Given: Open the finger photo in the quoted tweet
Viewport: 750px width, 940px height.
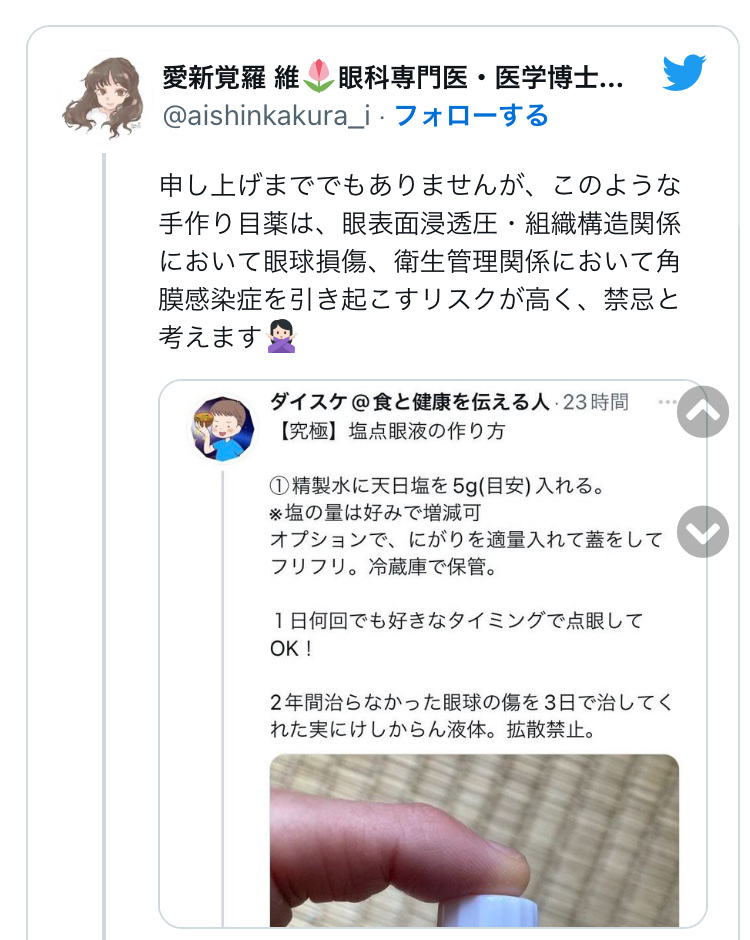Looking at the screenshot, I should pyautogui.click(x=474, y=840).
